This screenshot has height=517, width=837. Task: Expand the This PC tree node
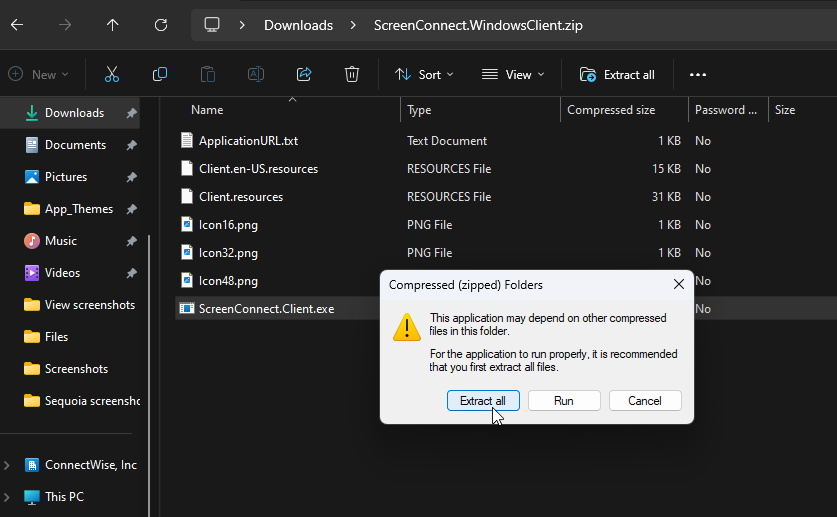click(8, 497)
